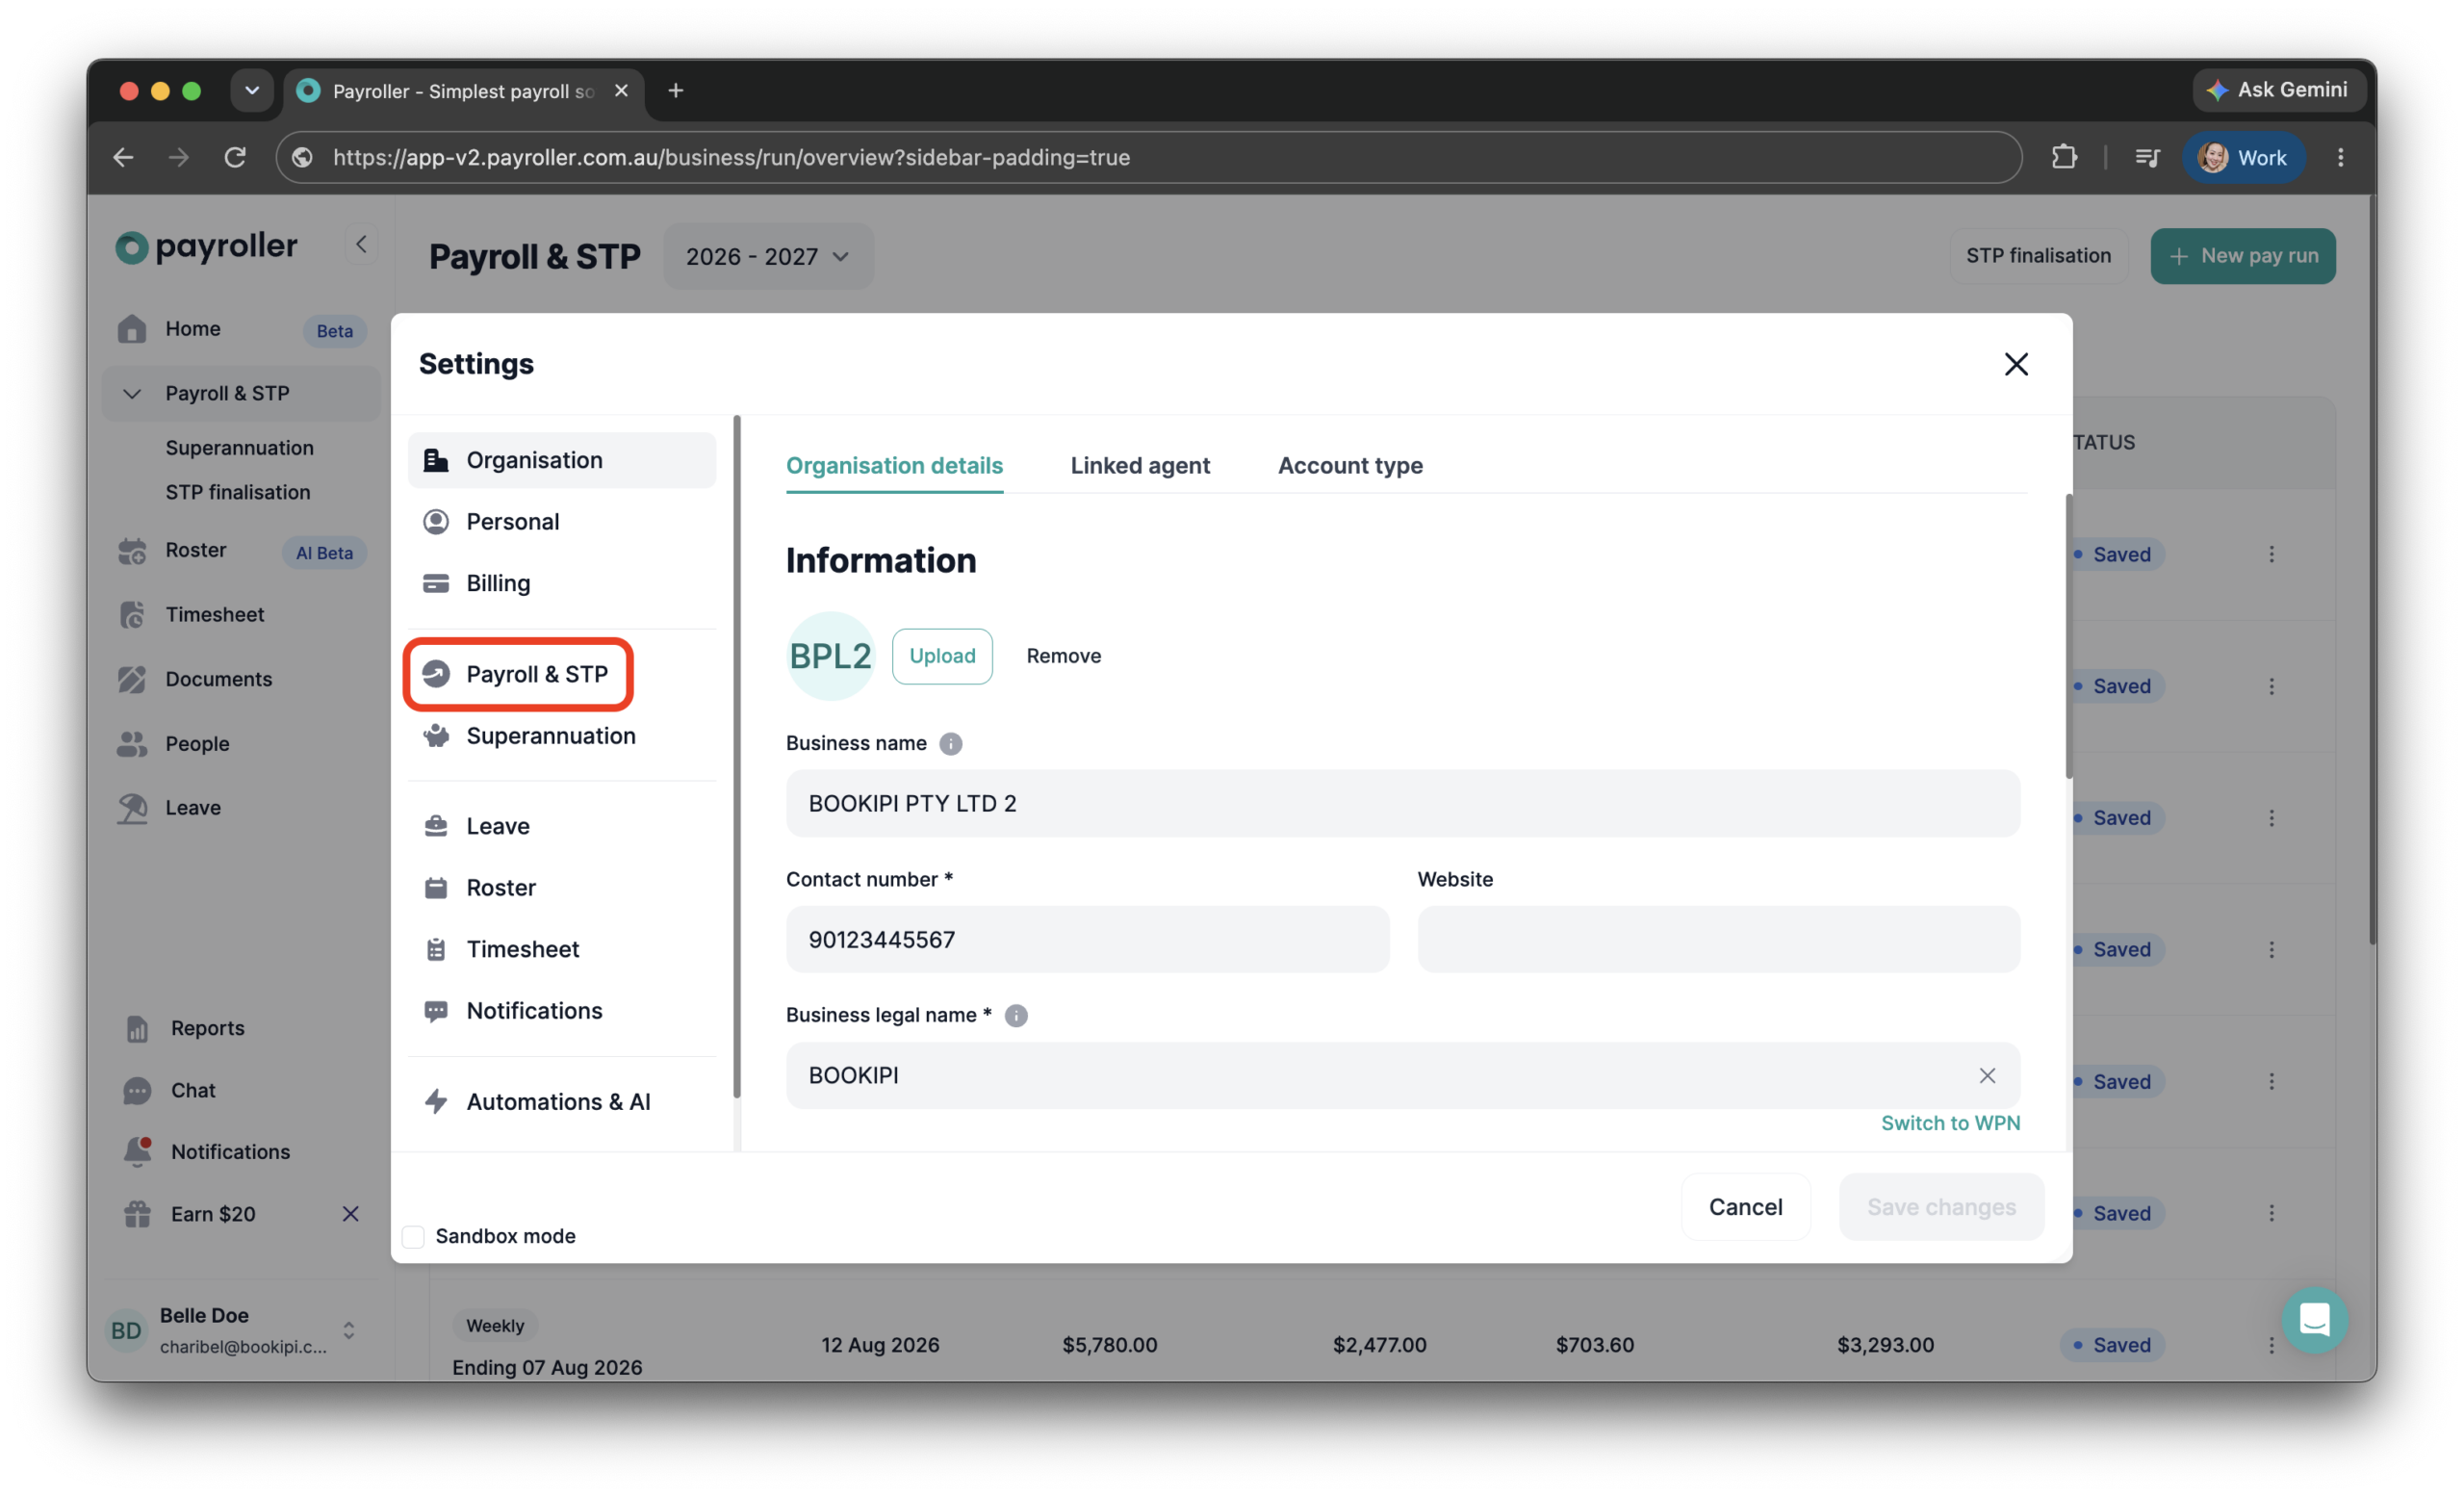The width and height of the screenshot is (2464, 1497).
Task: Click Remove logo link
Action: point(1063,656)
